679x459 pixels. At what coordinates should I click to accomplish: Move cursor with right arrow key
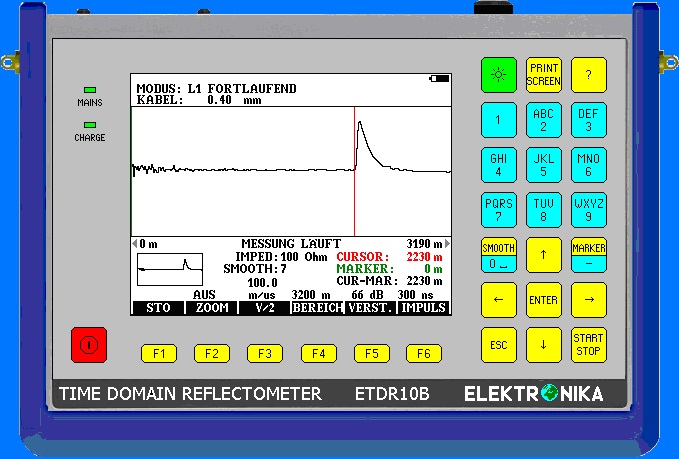pyautogui.click(x=588, y=300)
